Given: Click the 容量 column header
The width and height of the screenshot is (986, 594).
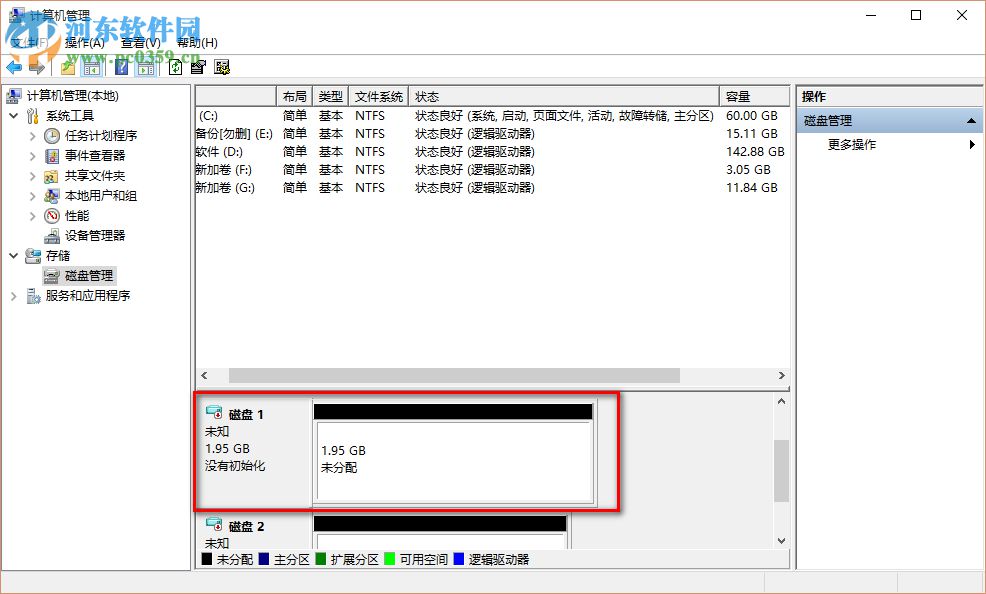Looking at the screenshot, I should tap(754, 95).
